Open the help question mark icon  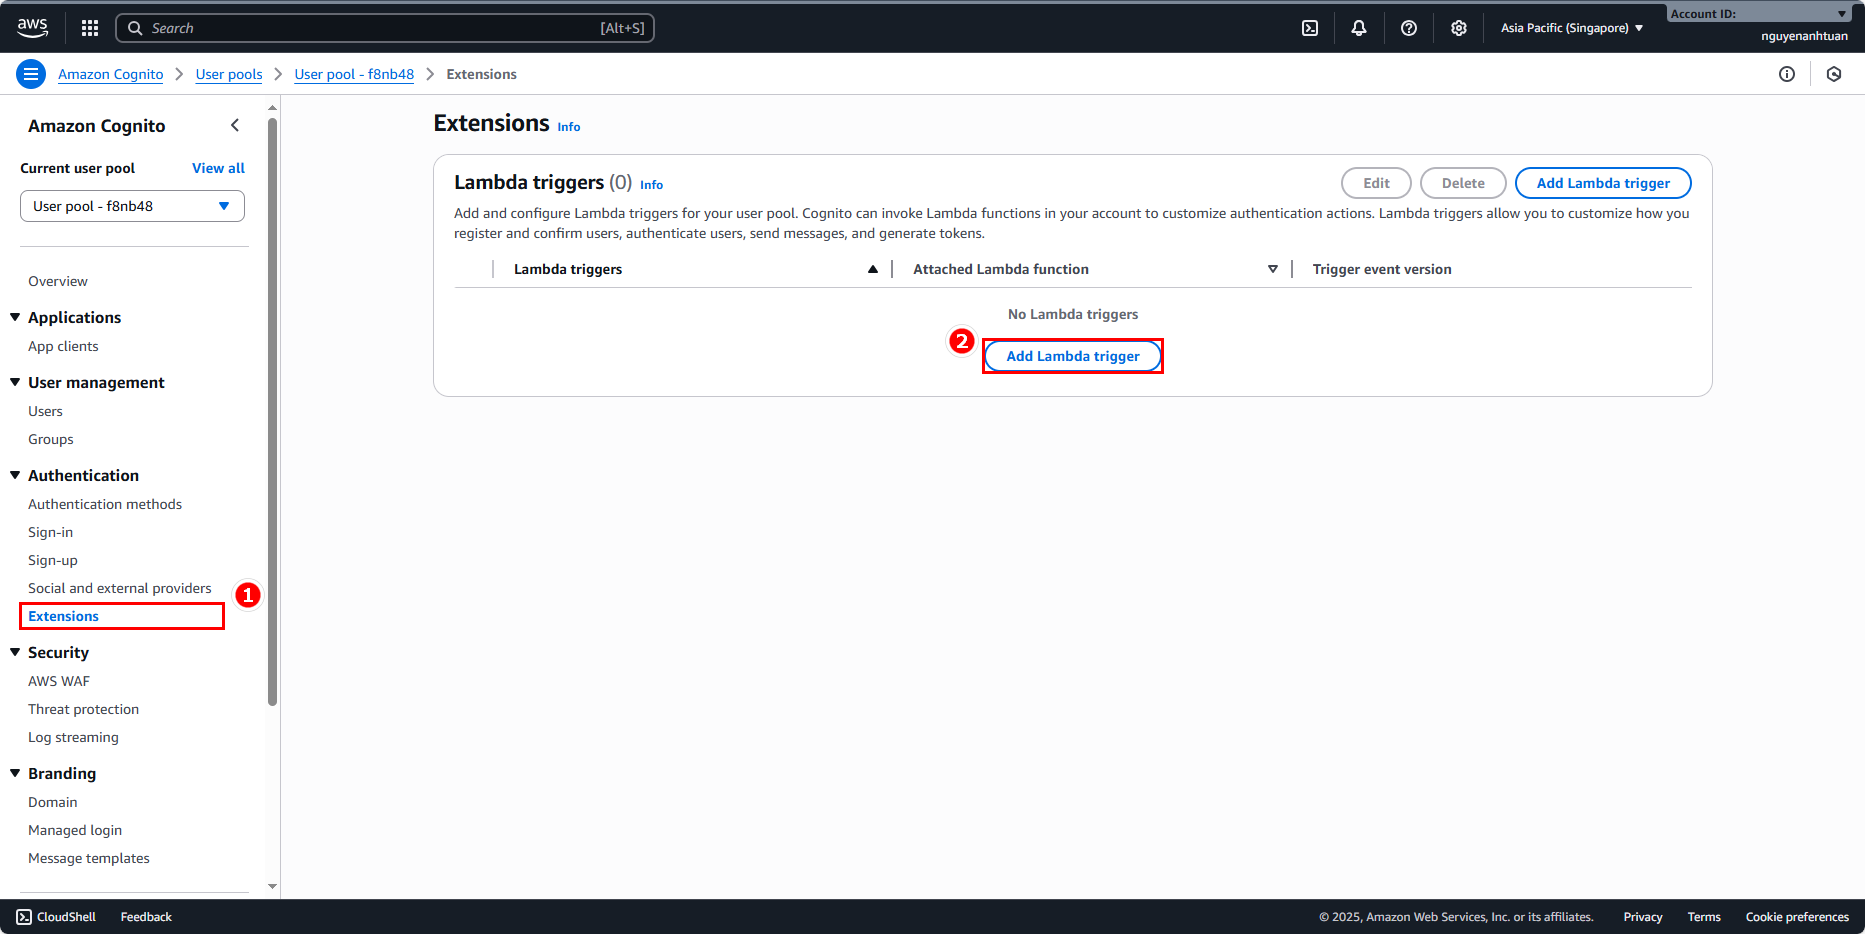1408,28
